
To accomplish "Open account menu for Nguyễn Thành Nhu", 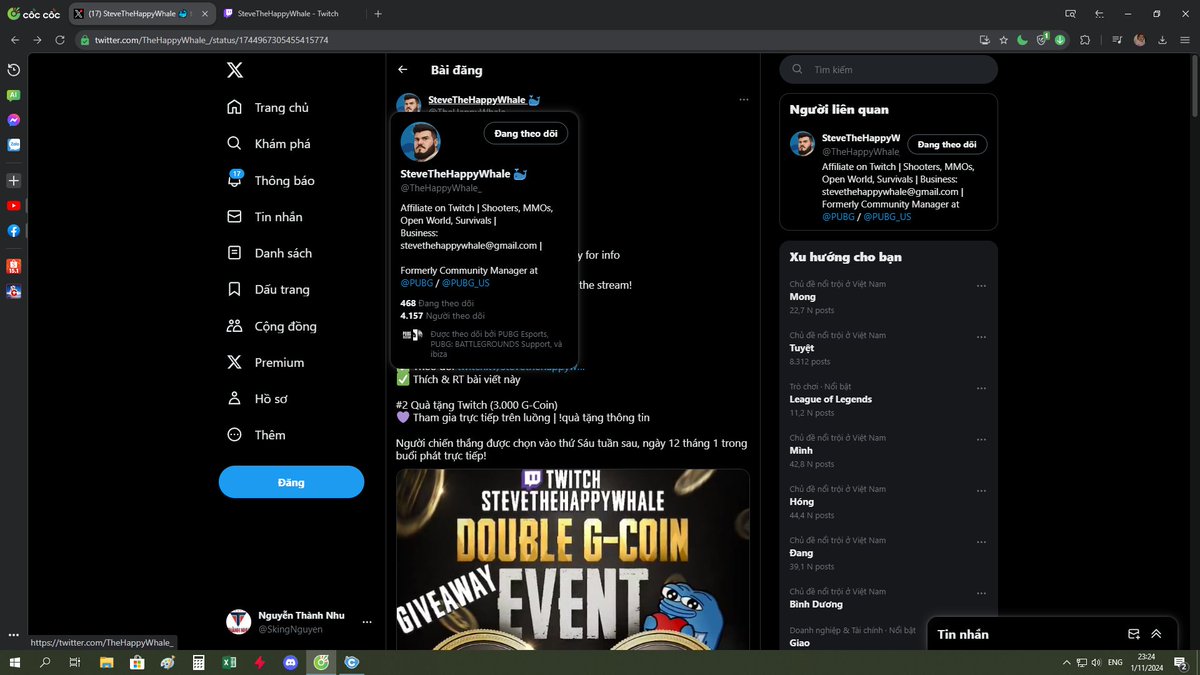I will [x=299, y=622].
